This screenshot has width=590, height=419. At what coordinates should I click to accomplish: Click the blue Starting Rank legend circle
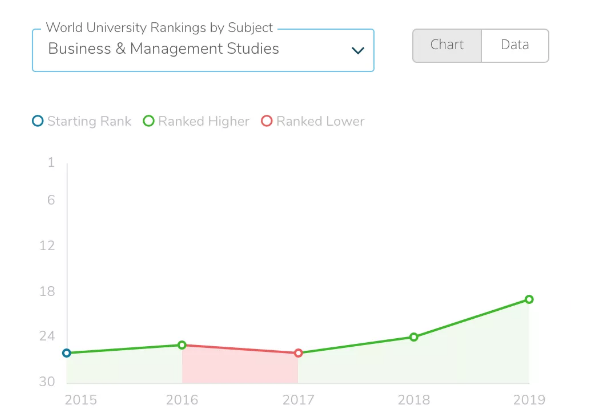38,121
